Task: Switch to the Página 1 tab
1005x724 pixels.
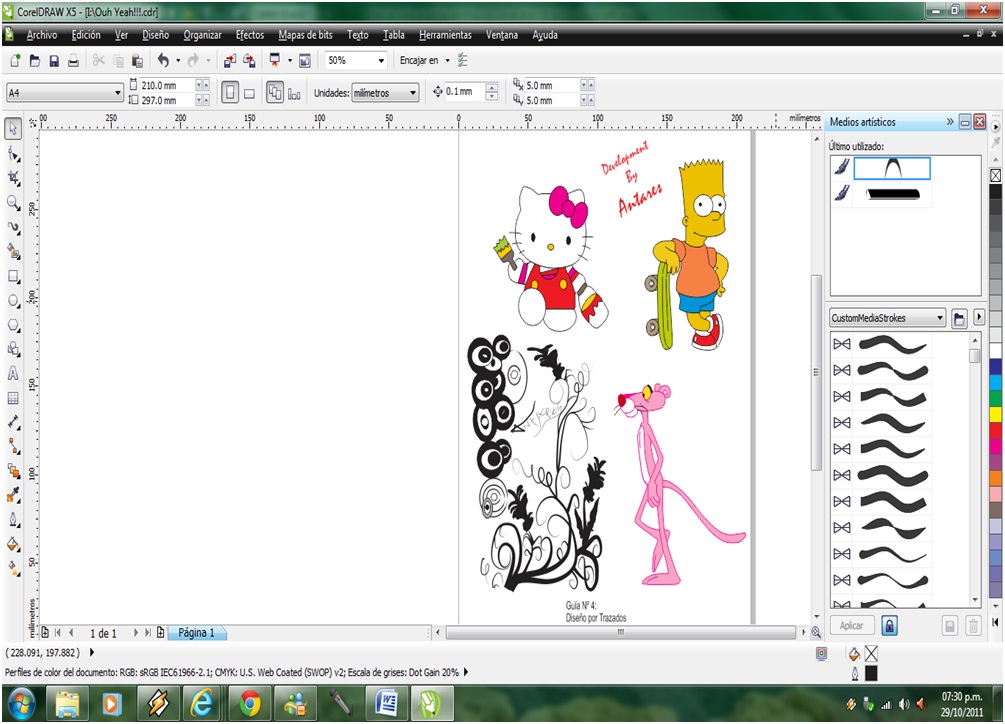Action: click(196, 633)
